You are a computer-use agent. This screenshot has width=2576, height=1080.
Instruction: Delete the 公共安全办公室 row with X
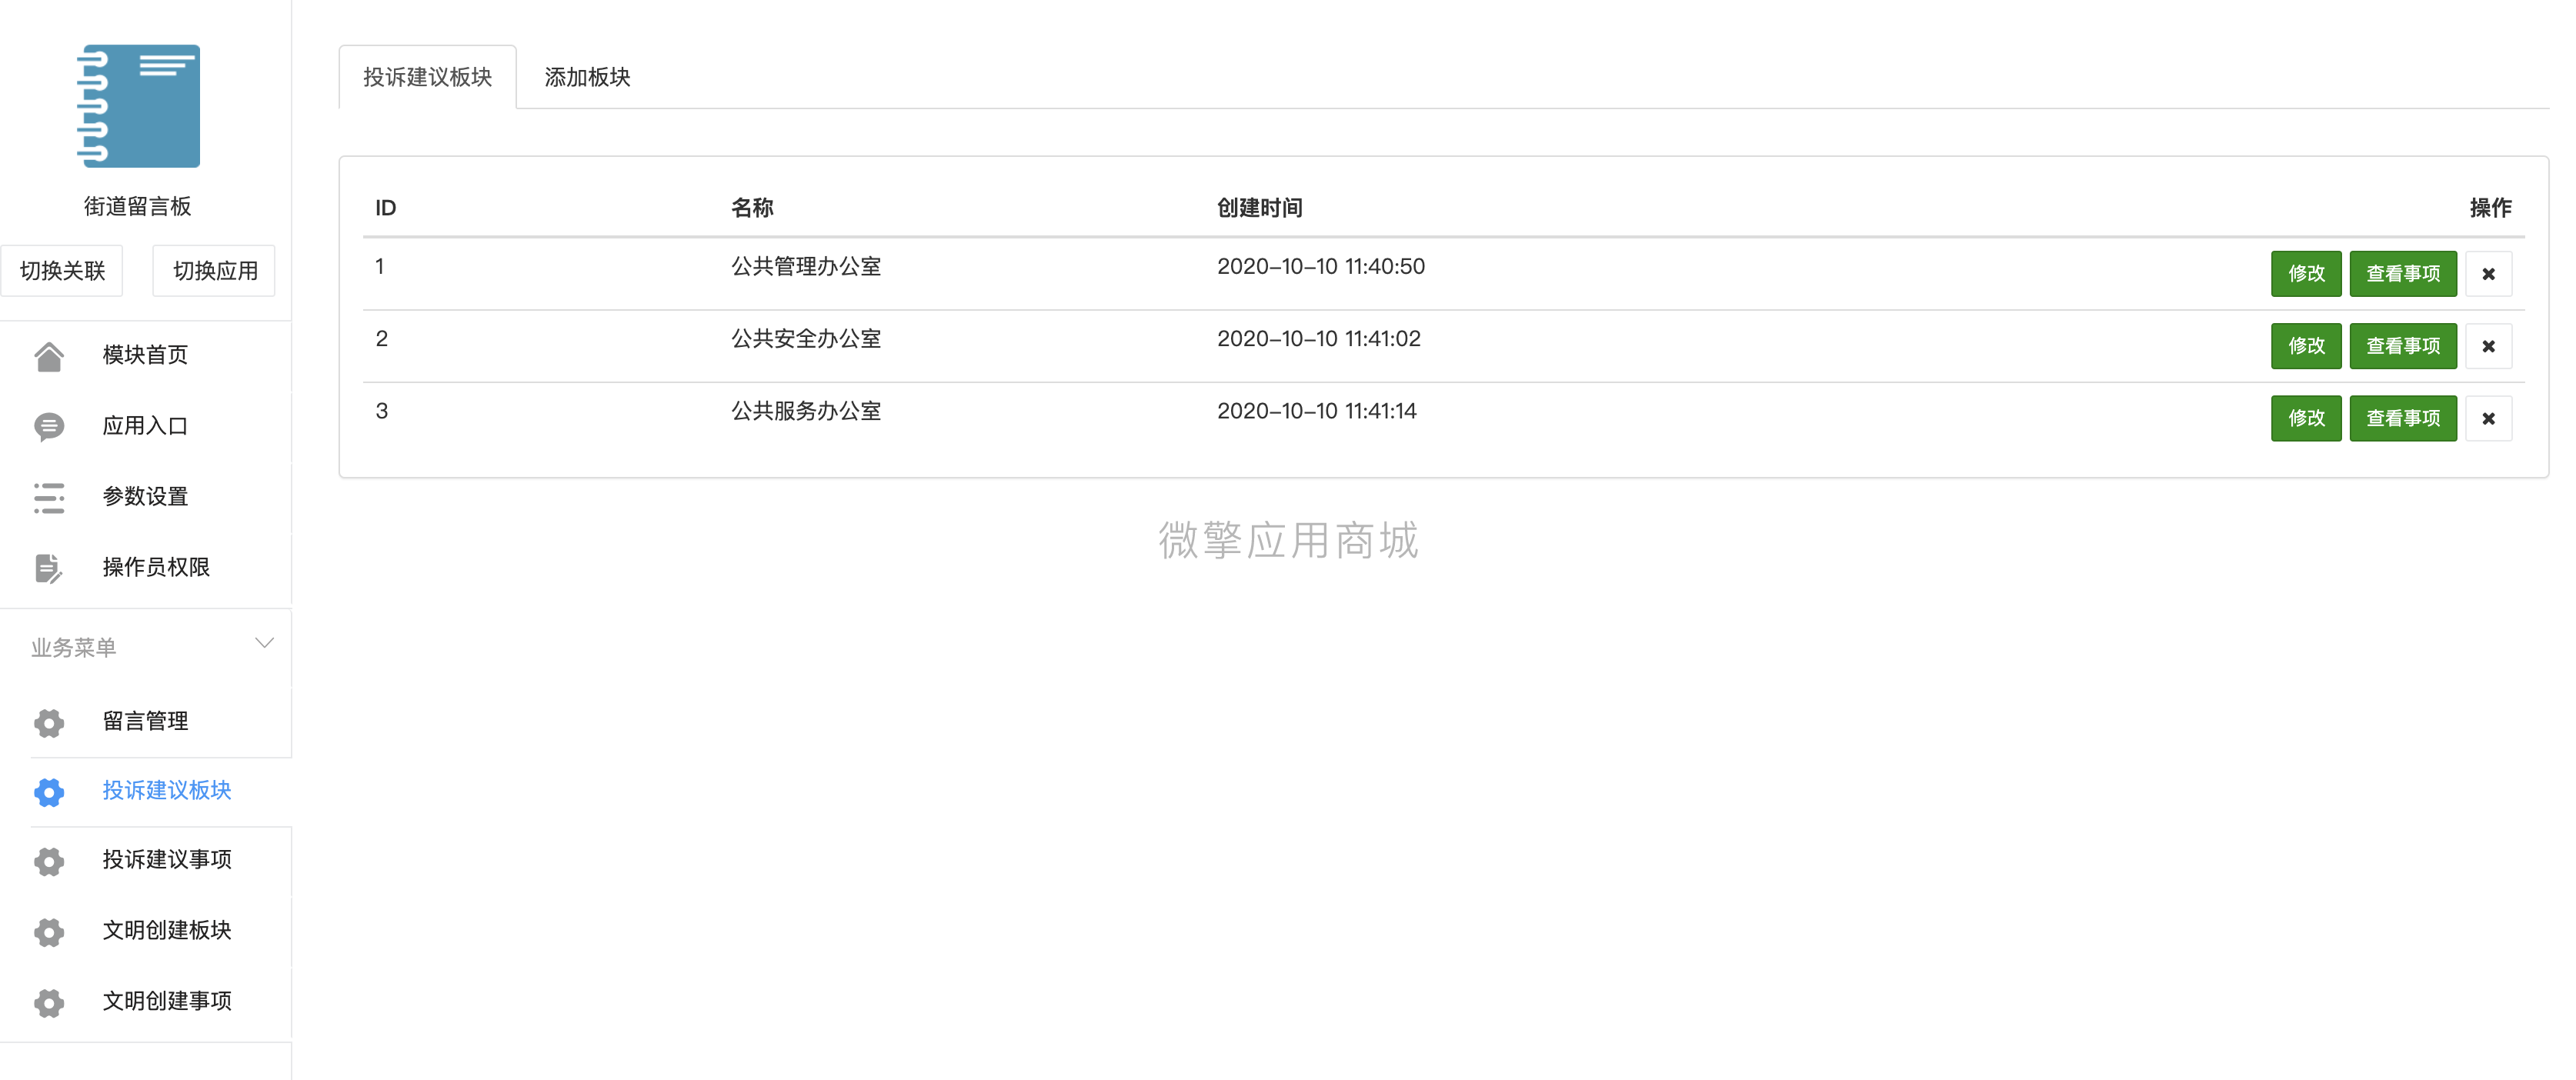[x=2488, y=346]
